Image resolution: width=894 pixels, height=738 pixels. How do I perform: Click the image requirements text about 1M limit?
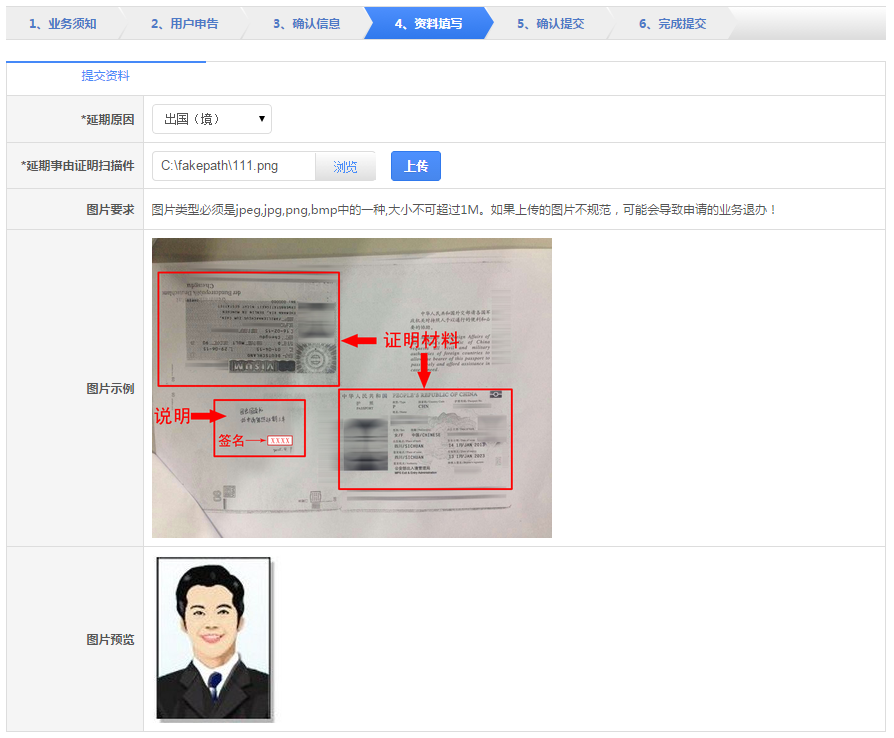click(464, 209)
